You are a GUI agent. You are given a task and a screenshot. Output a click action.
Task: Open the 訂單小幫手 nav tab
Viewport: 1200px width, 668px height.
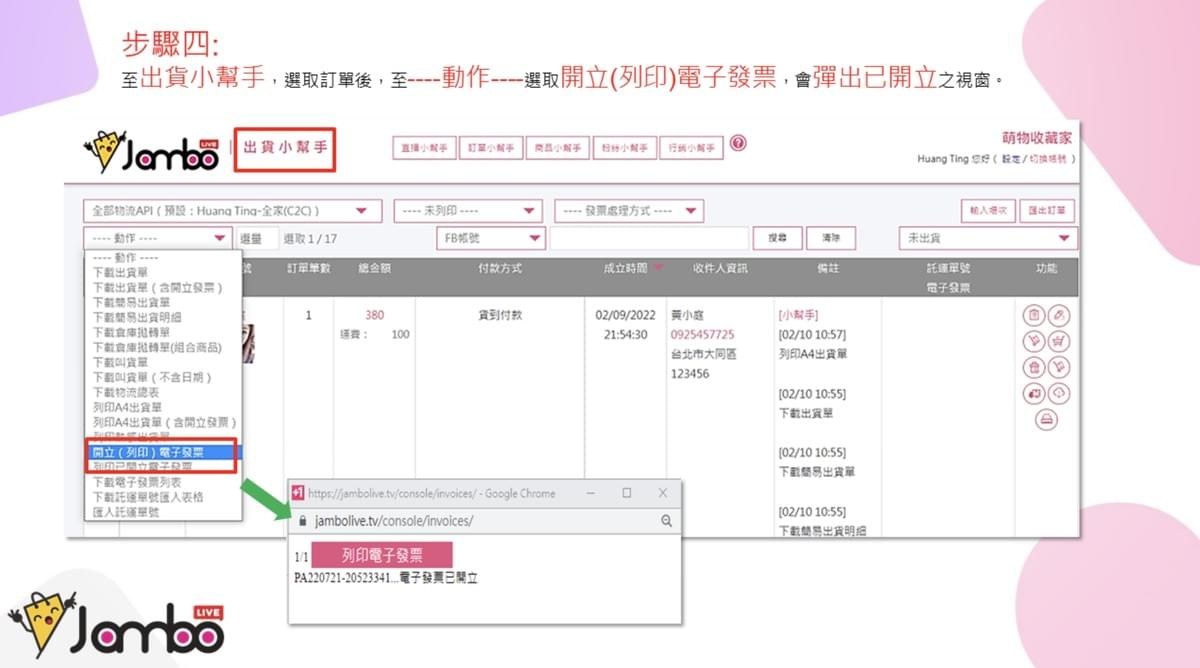click(490, 148)
